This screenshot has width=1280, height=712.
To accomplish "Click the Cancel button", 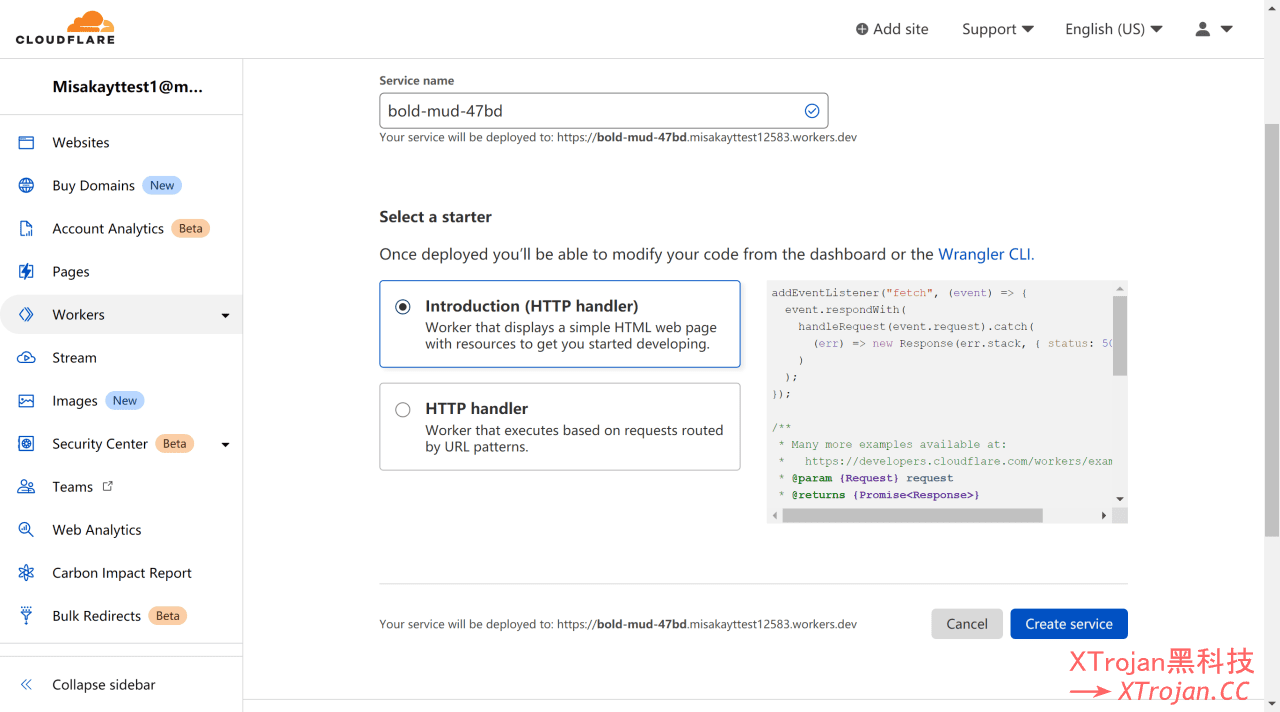I will coord(967,624).
